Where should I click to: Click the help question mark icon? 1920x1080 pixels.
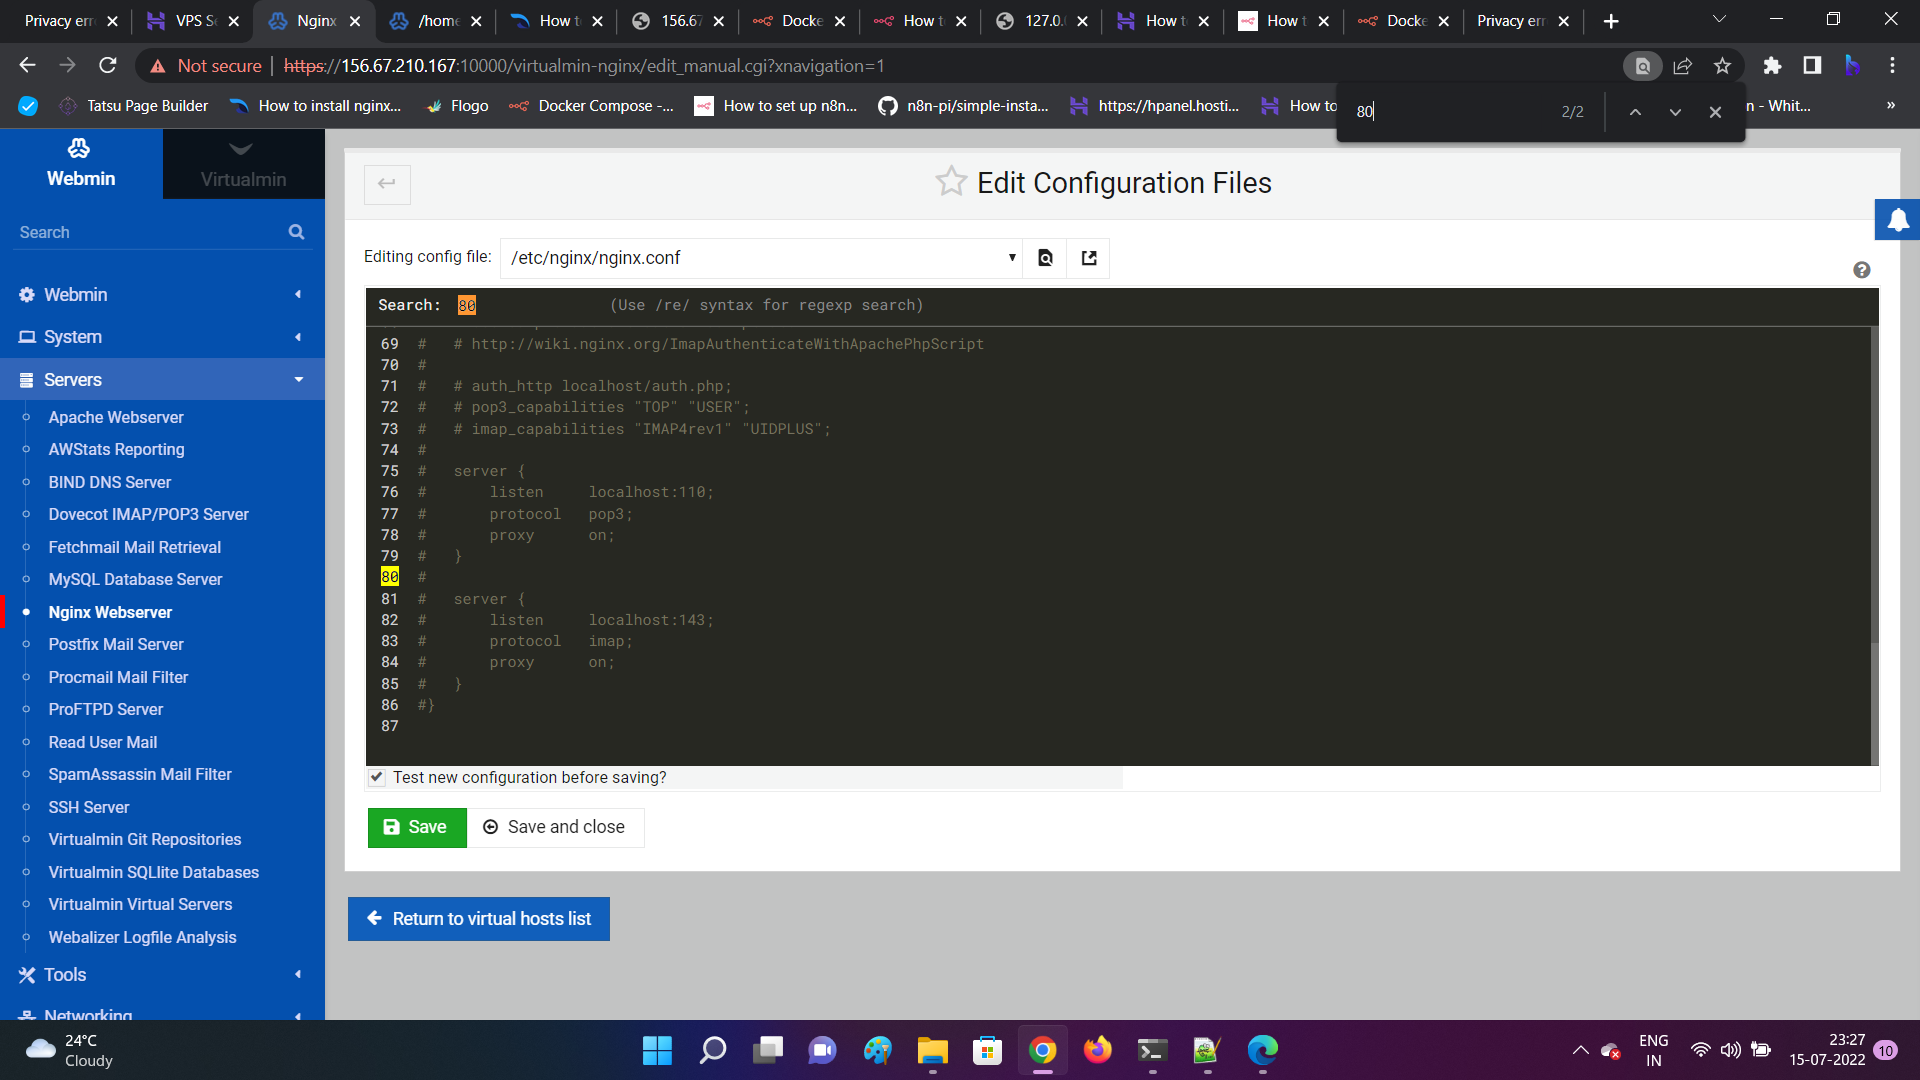pyautogui.click(x=1861, y=270)
